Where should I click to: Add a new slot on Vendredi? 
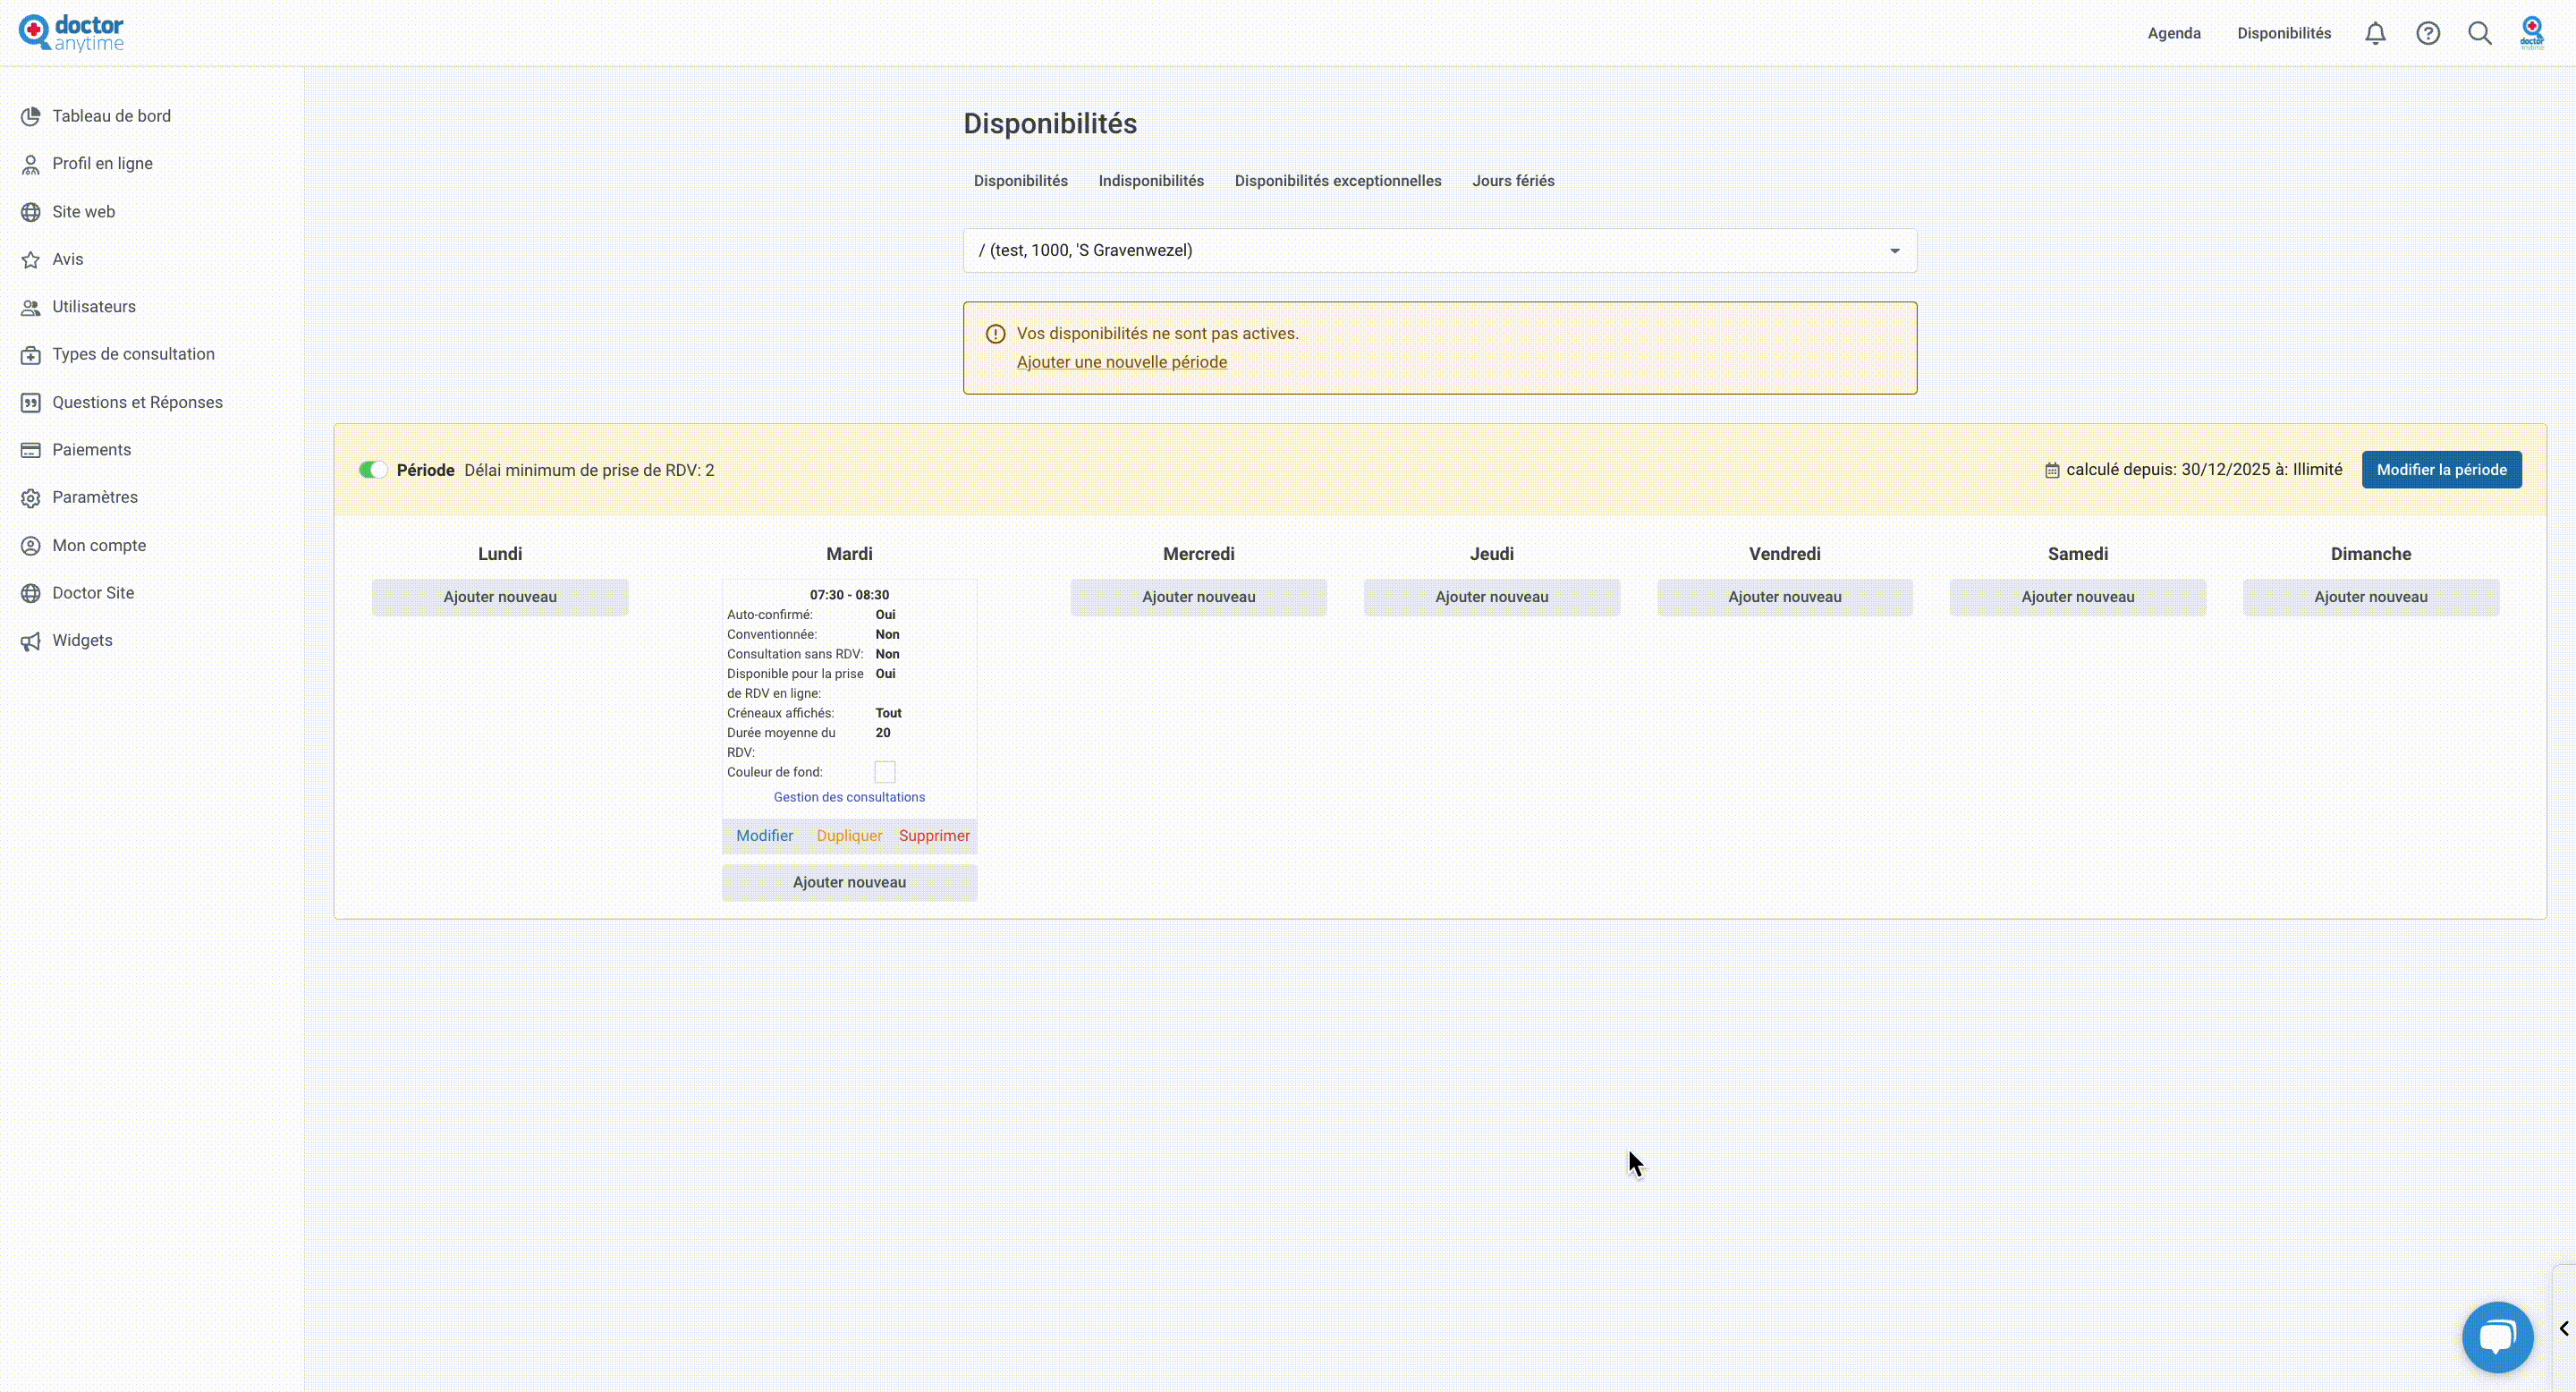[x=1784, y=597]
